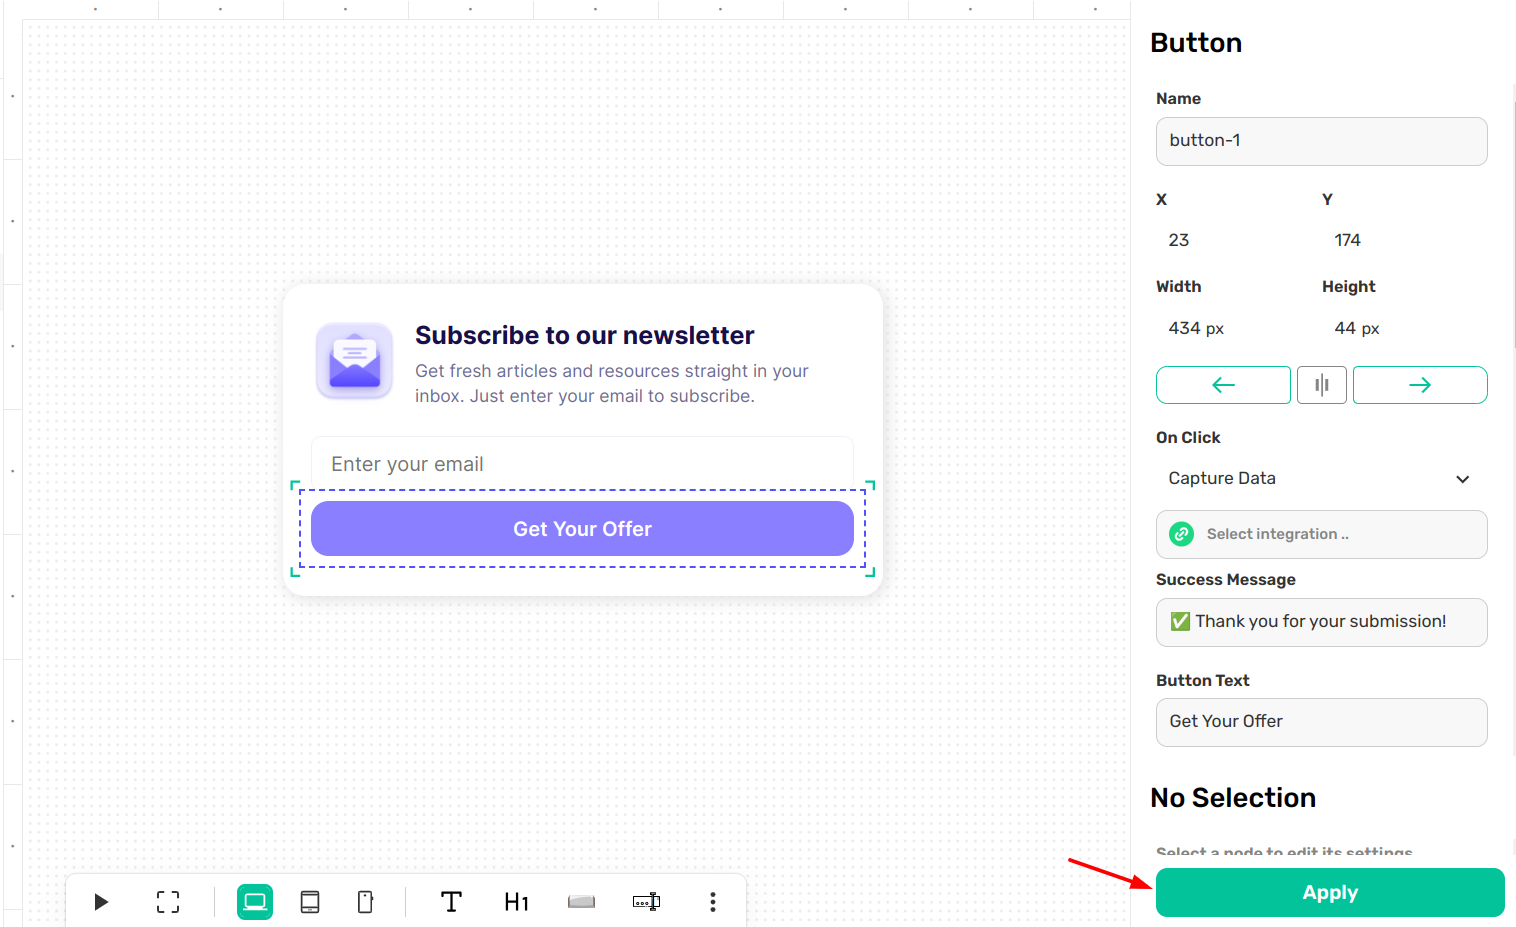Open the Select integration picker

pyautogui.click(x=1320, y=535)
